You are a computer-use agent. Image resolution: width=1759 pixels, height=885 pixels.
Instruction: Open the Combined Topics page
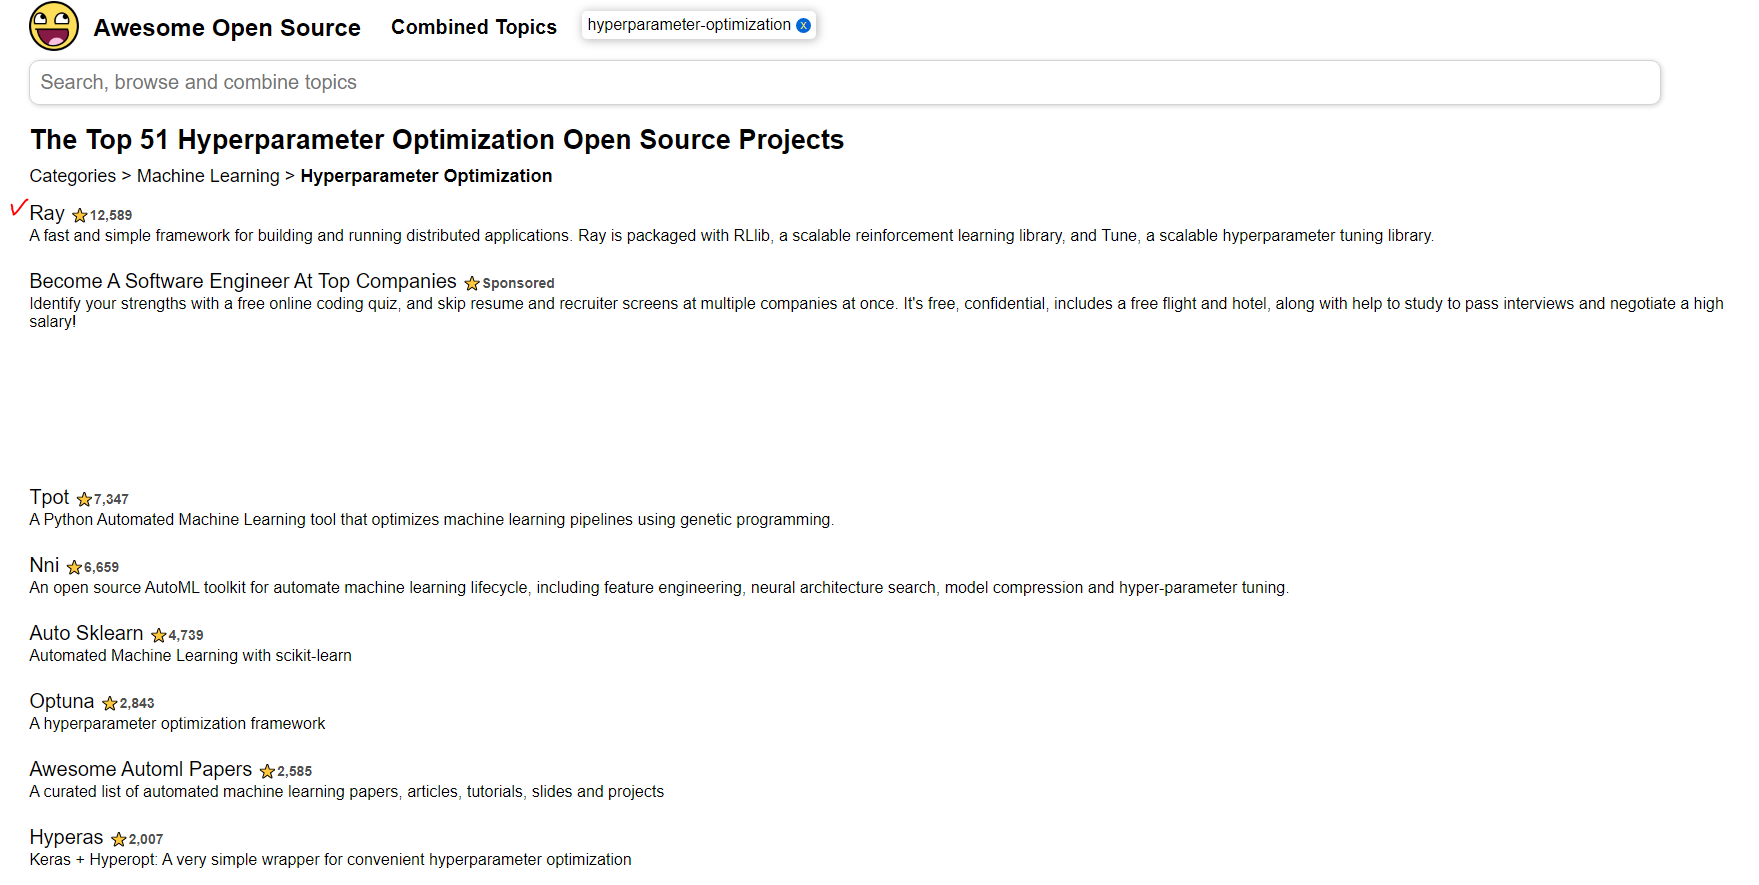coord(474,27)
